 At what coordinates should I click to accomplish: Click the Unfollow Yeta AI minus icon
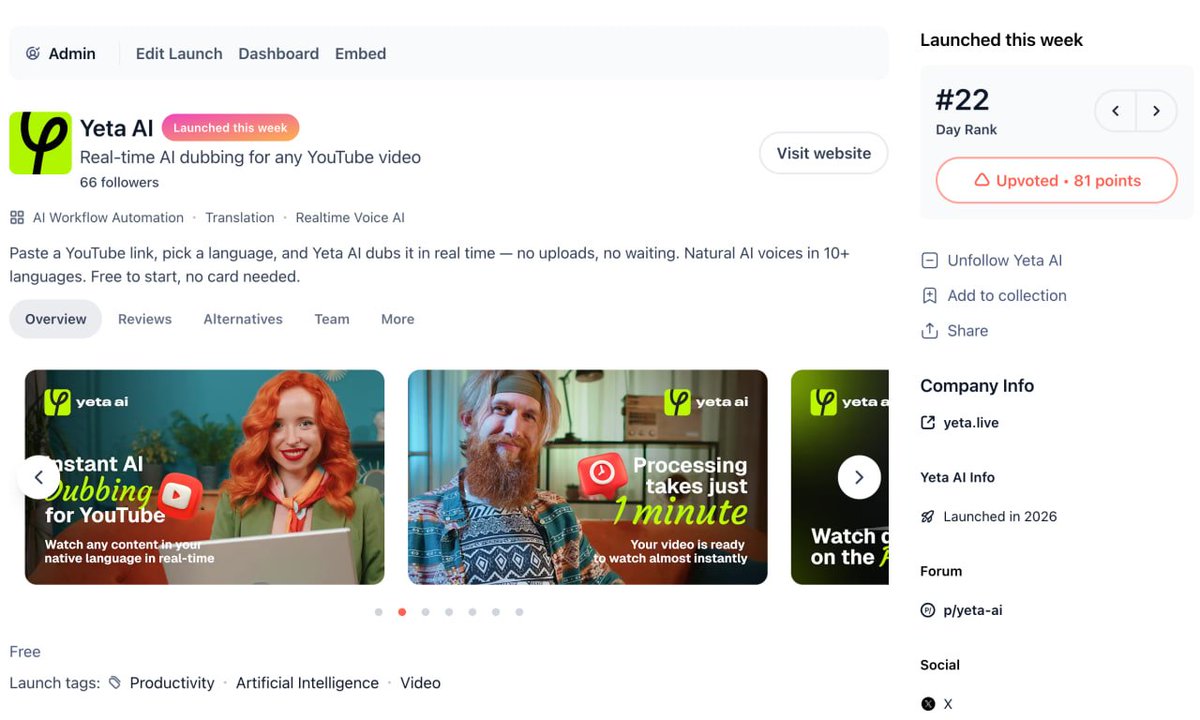[929, 260]
